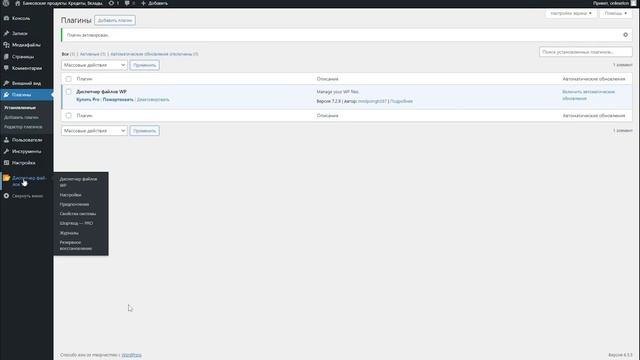This screenshot has width=640, height=360.
Task: Open the Подробнее details link in the description column
Action: (402, 101)
